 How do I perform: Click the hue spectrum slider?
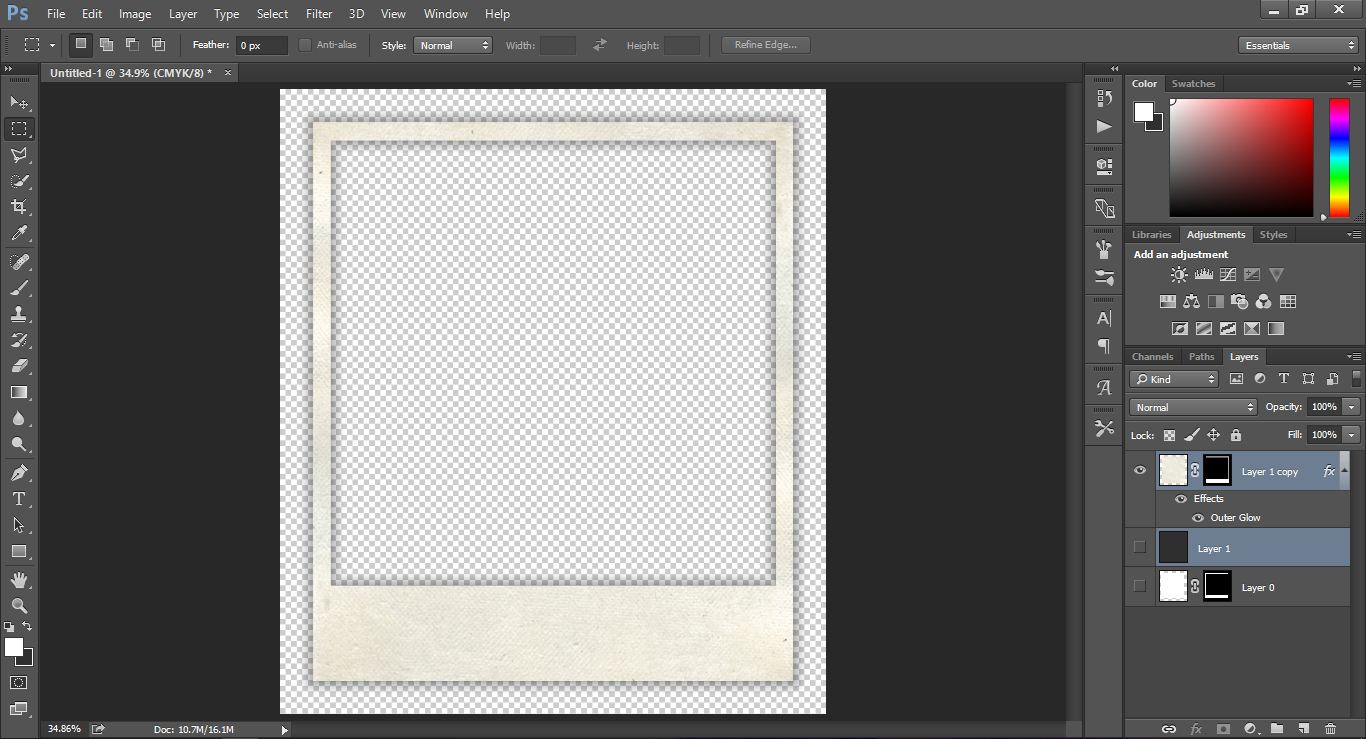pos(1339,157)
